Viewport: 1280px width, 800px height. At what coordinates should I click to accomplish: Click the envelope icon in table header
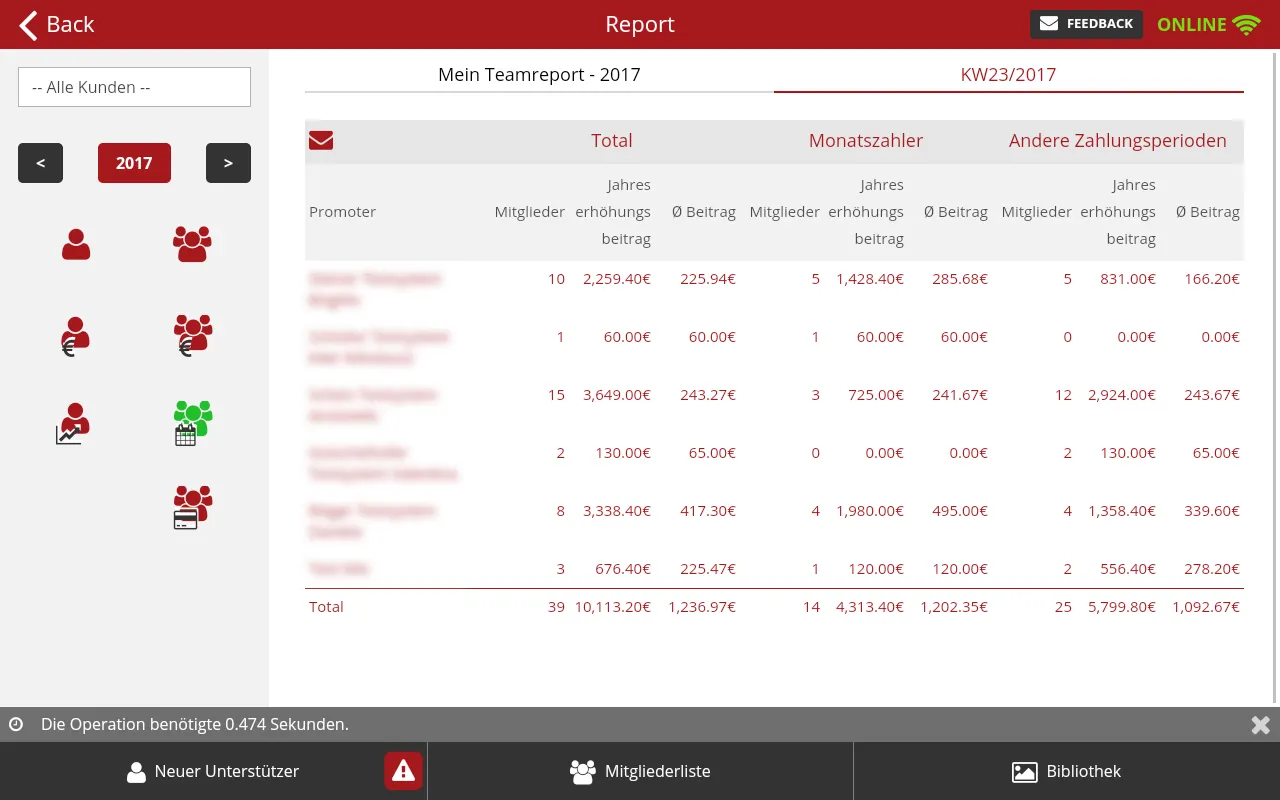click(321, 141)
